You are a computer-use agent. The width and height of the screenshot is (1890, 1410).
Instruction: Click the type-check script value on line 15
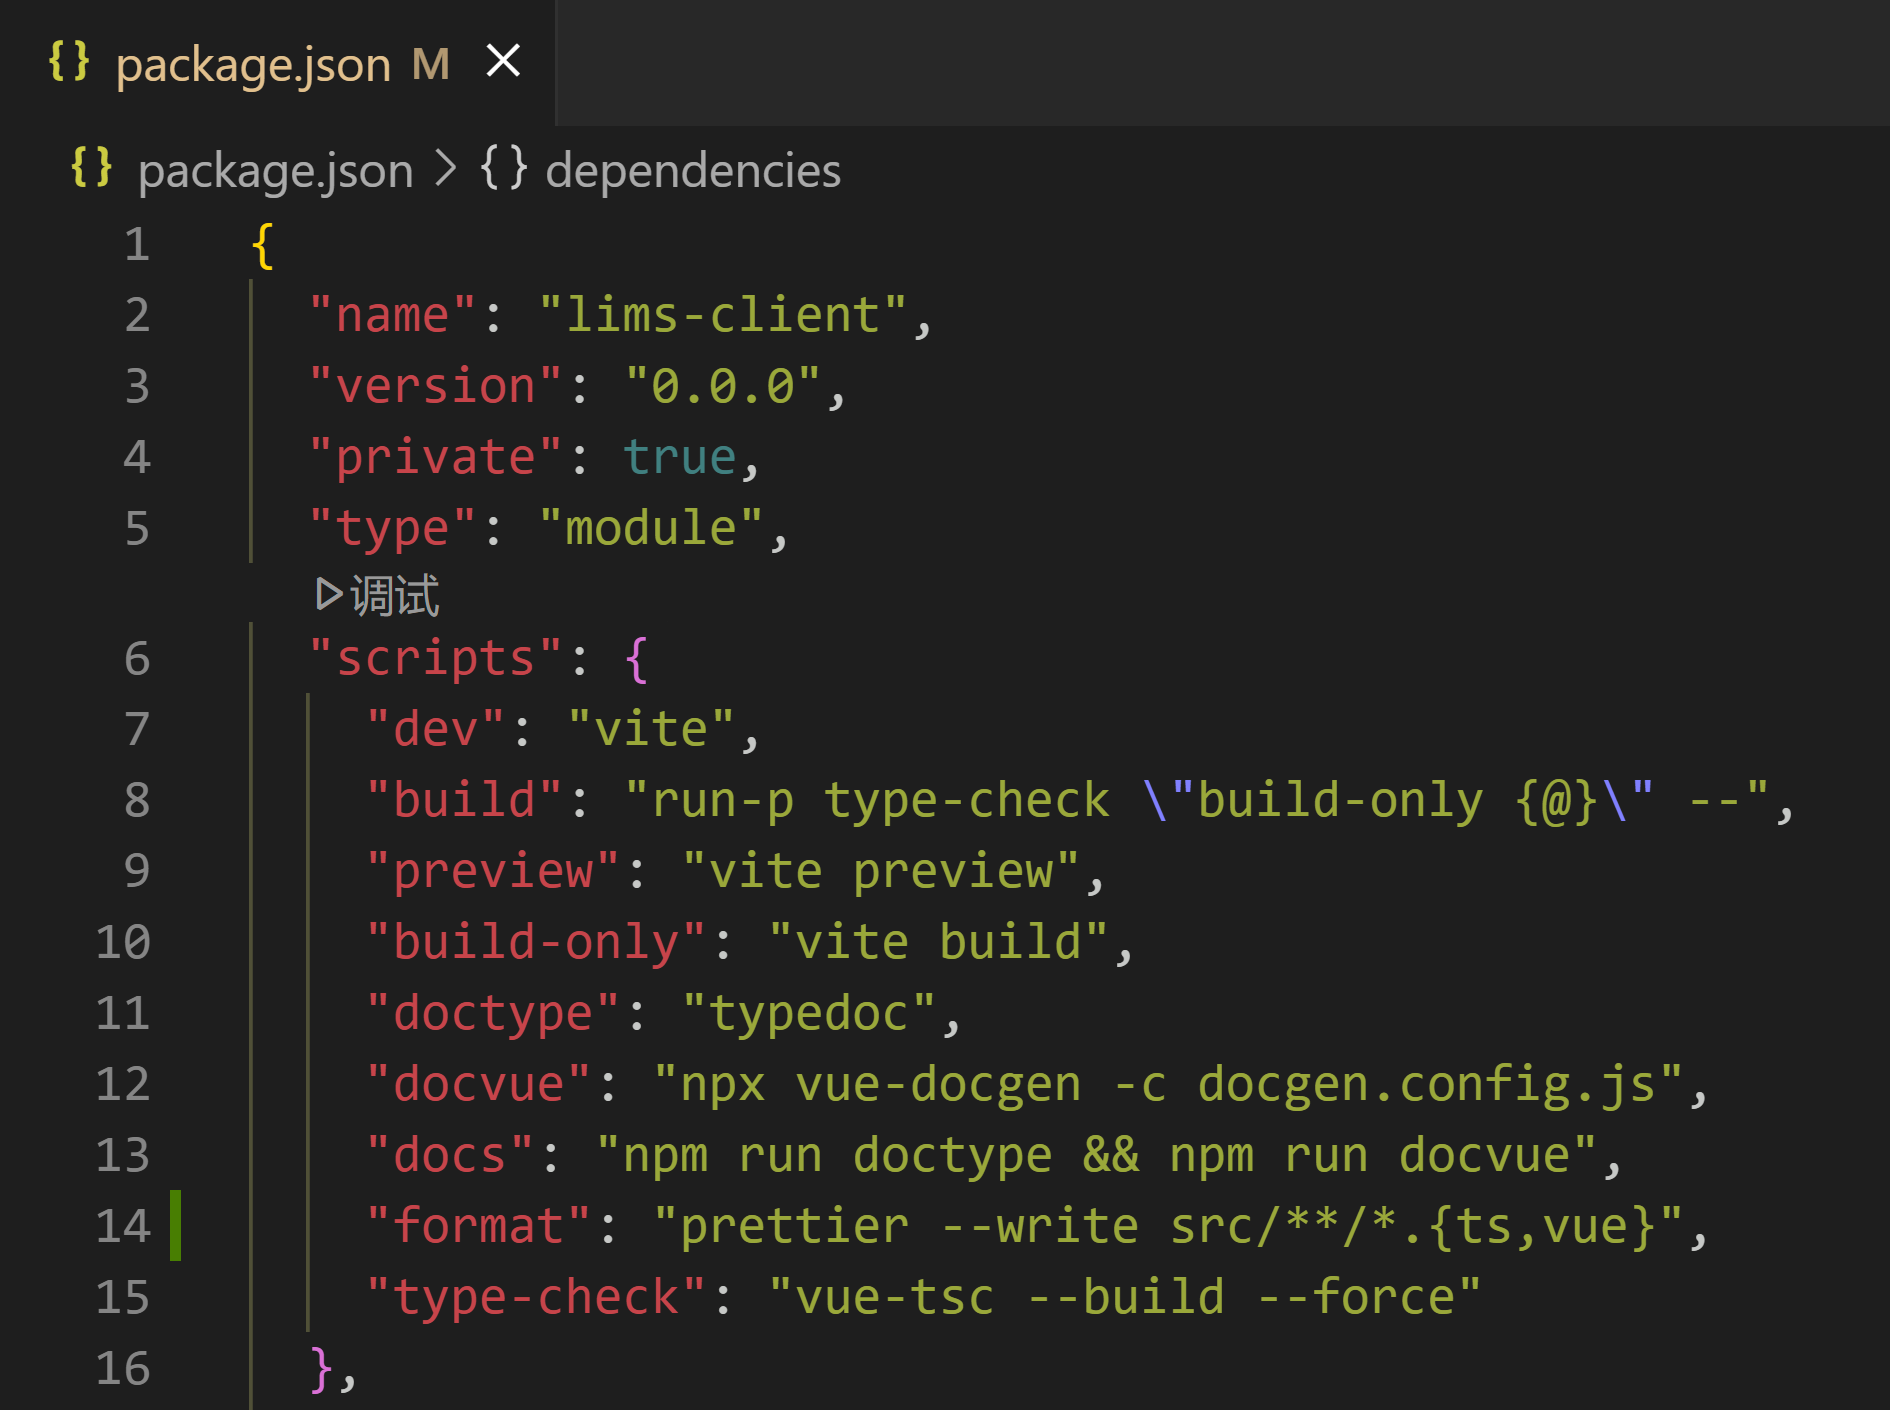click(1130, 1295)
